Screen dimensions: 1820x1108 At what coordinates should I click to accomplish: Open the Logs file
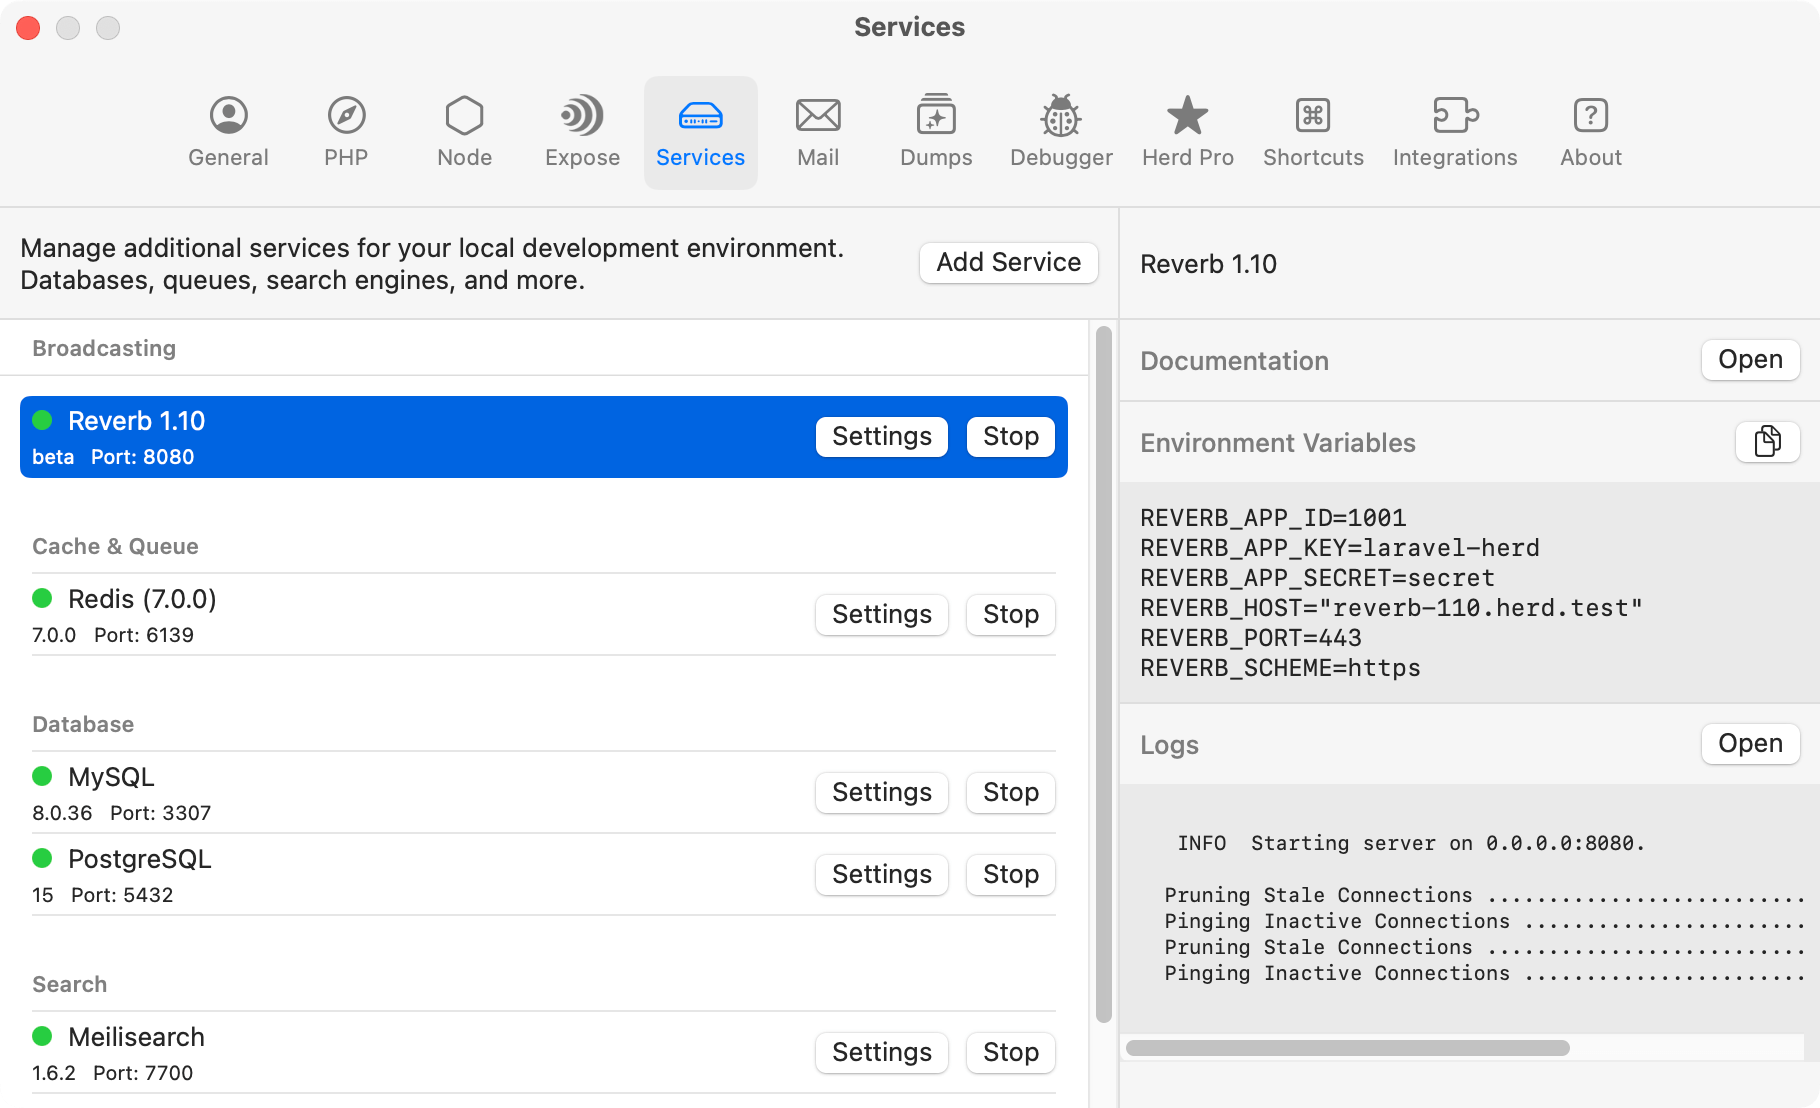point(1750,743)
